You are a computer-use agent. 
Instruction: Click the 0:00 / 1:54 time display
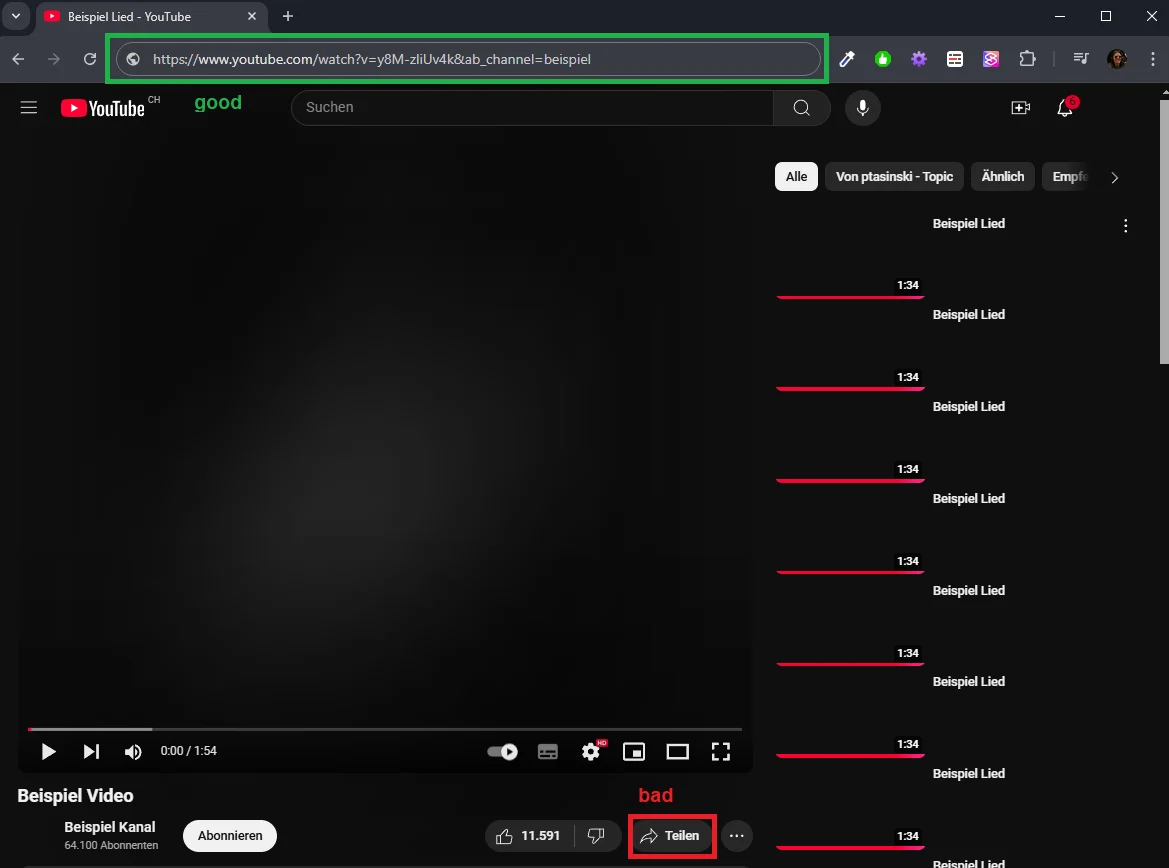[189, 751]
